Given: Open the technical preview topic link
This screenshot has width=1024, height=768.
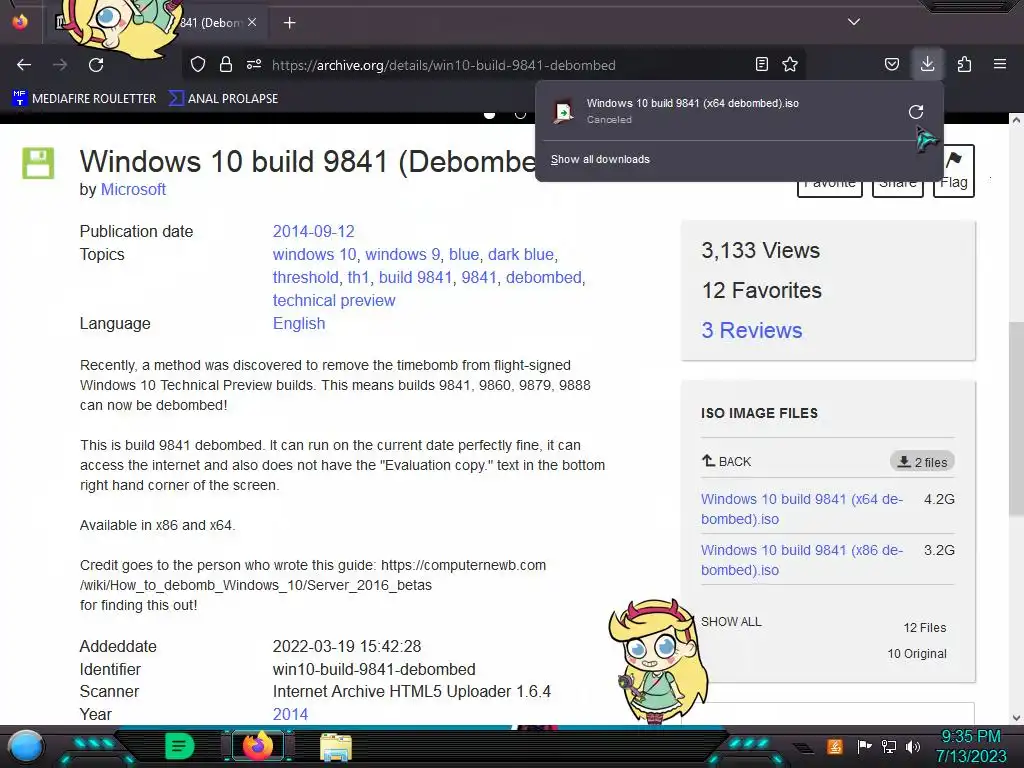Looking at the screenshot, I should 334,300.
